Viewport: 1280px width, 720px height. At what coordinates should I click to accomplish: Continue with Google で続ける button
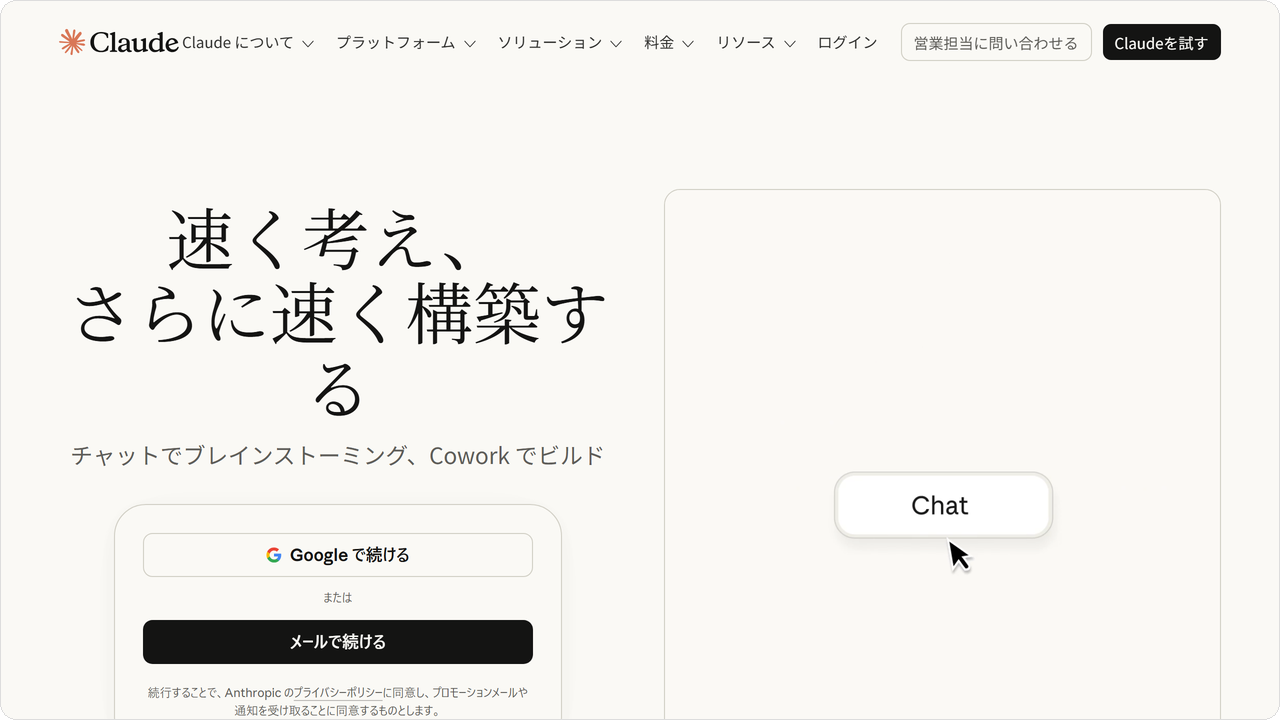pos(338,555)
